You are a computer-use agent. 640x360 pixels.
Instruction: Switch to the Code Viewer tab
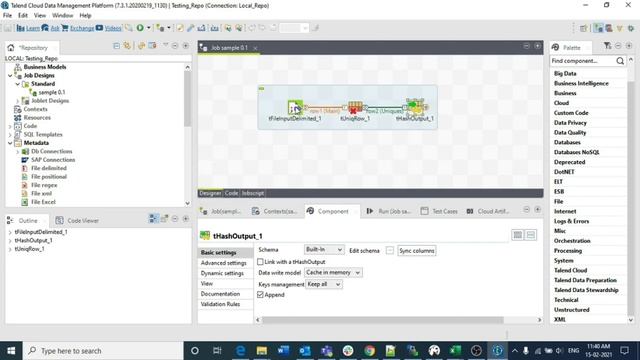78,220
